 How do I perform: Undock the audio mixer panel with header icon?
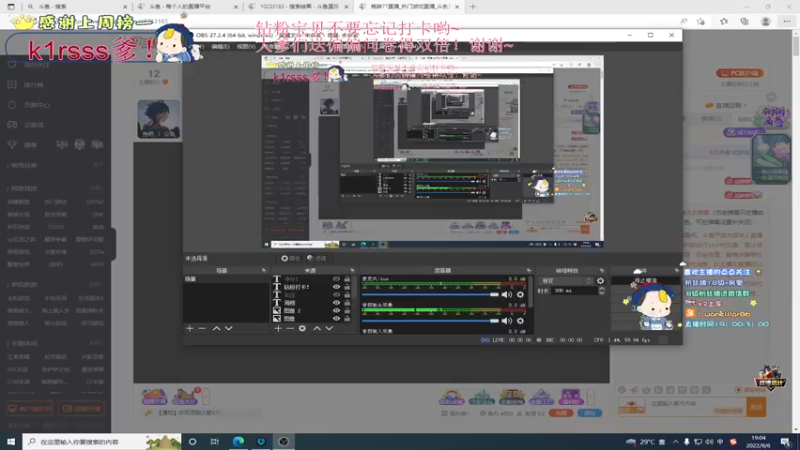529,270
